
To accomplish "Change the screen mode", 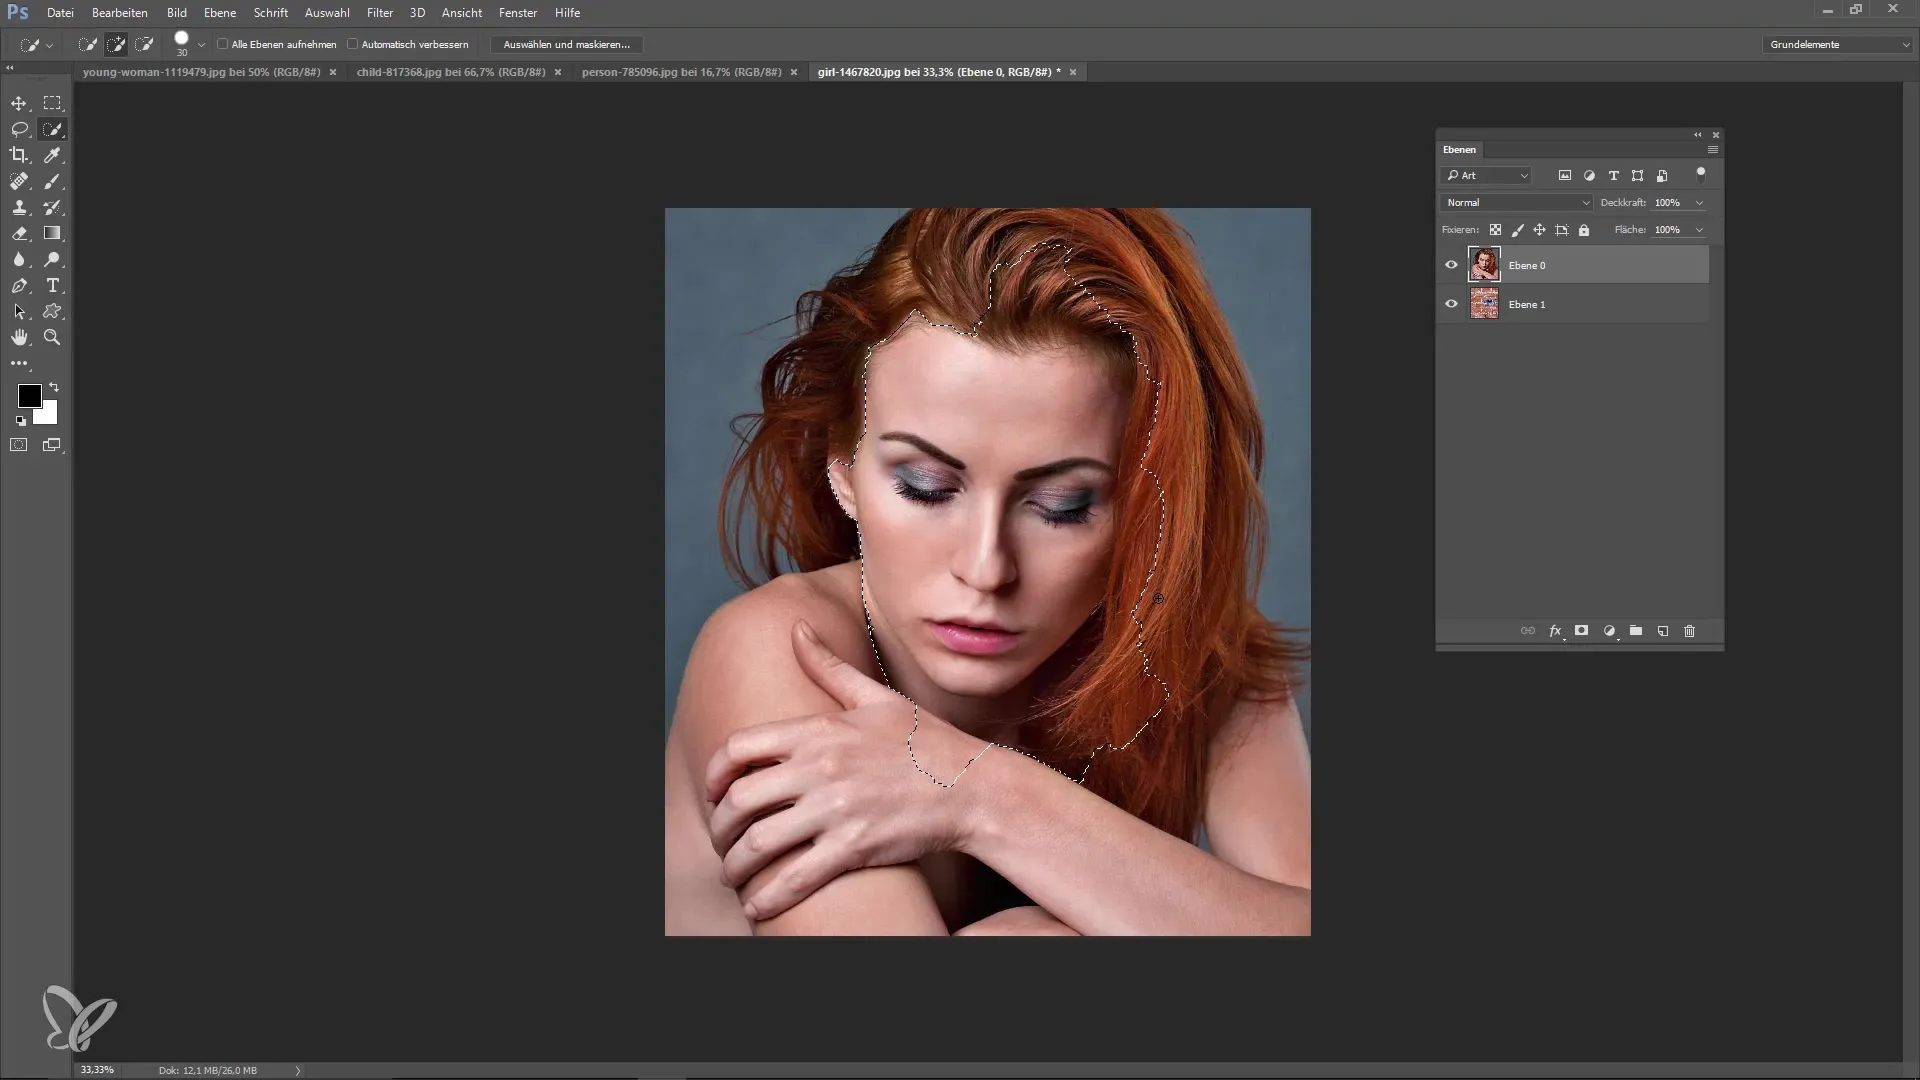I will click(52, 445).
